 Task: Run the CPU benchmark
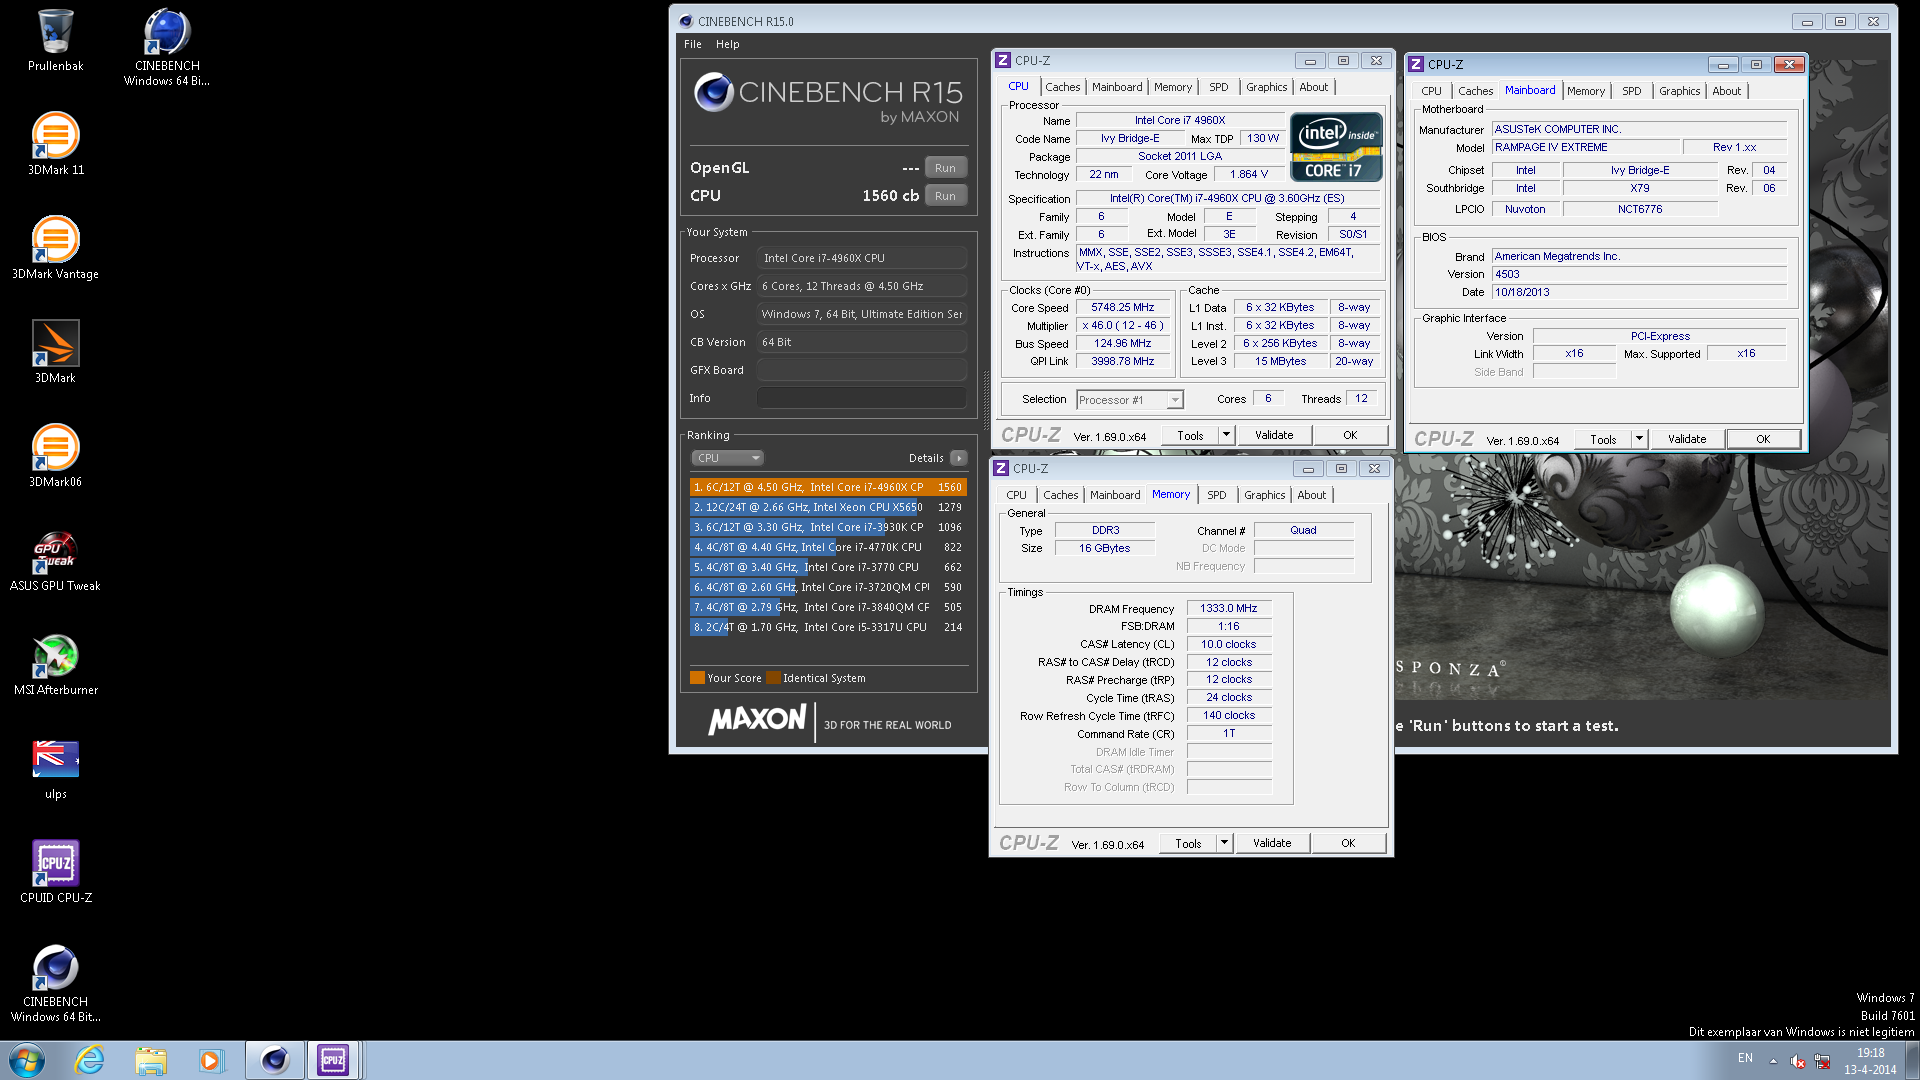point(945,196)
